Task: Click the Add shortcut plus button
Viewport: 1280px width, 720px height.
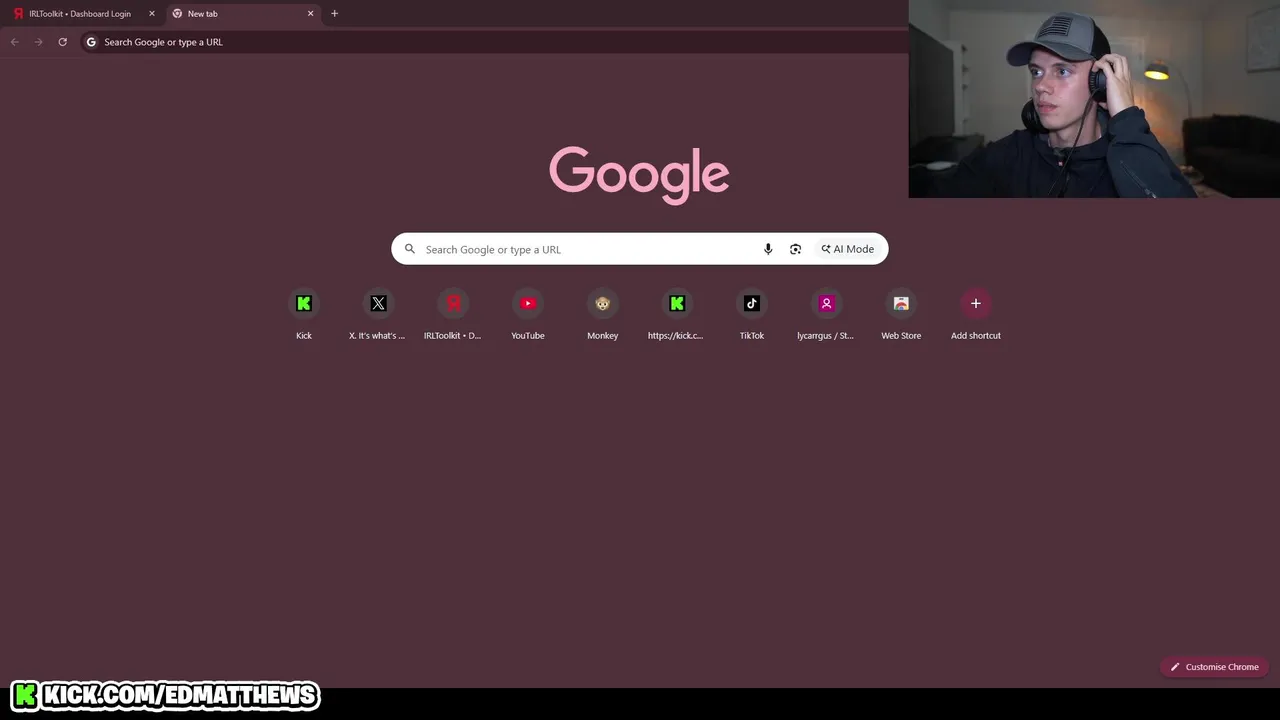Action: tap(976, 303)
